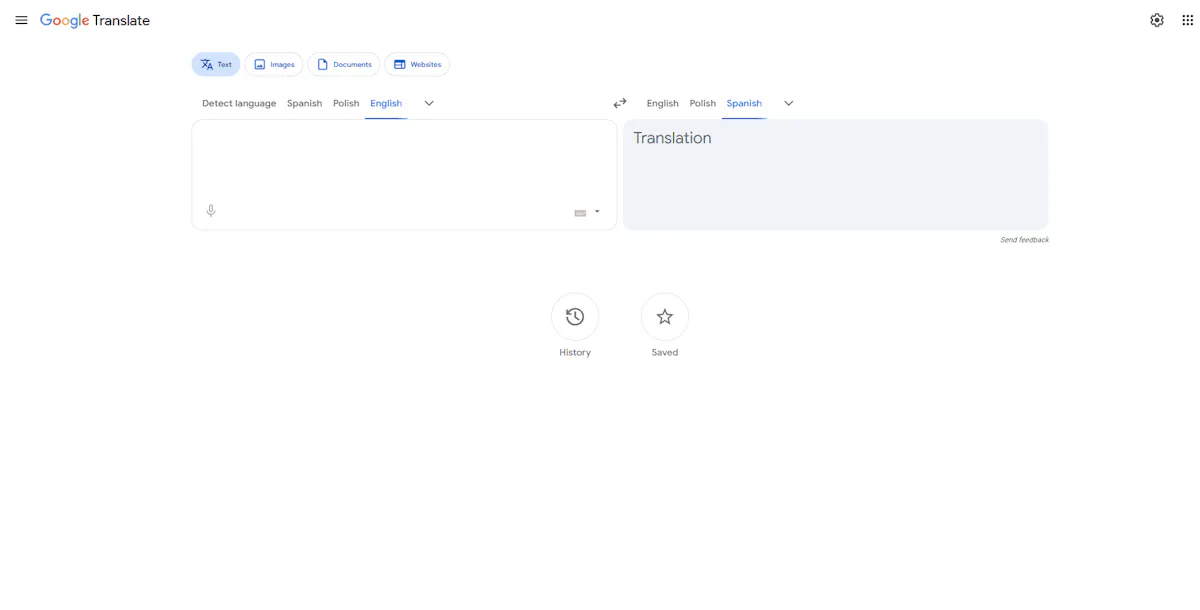Click inside the text input area
Viewport: 1200px width, 610px height.
(400, 160)
